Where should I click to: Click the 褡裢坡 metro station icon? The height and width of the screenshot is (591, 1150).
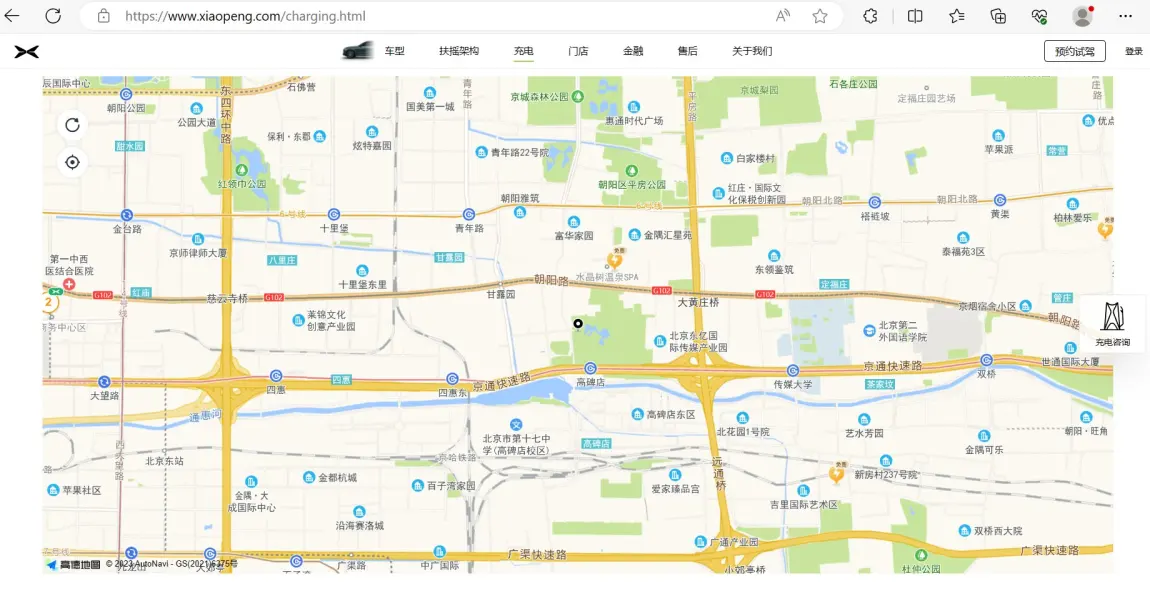(x=874, y=202)
